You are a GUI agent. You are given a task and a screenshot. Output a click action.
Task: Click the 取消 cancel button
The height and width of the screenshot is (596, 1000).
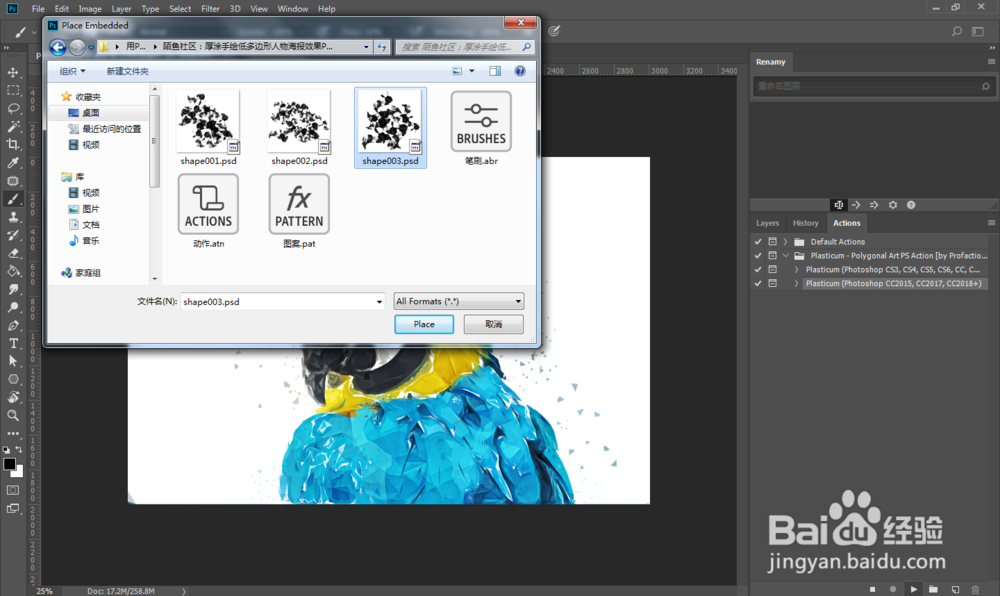pos(494,324)
